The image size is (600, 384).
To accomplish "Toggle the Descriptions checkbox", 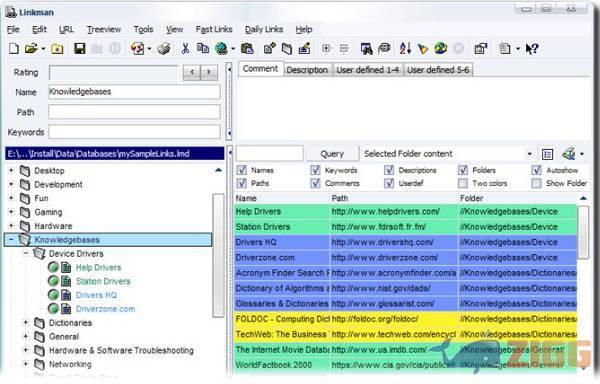I will [x=389, y=170].
